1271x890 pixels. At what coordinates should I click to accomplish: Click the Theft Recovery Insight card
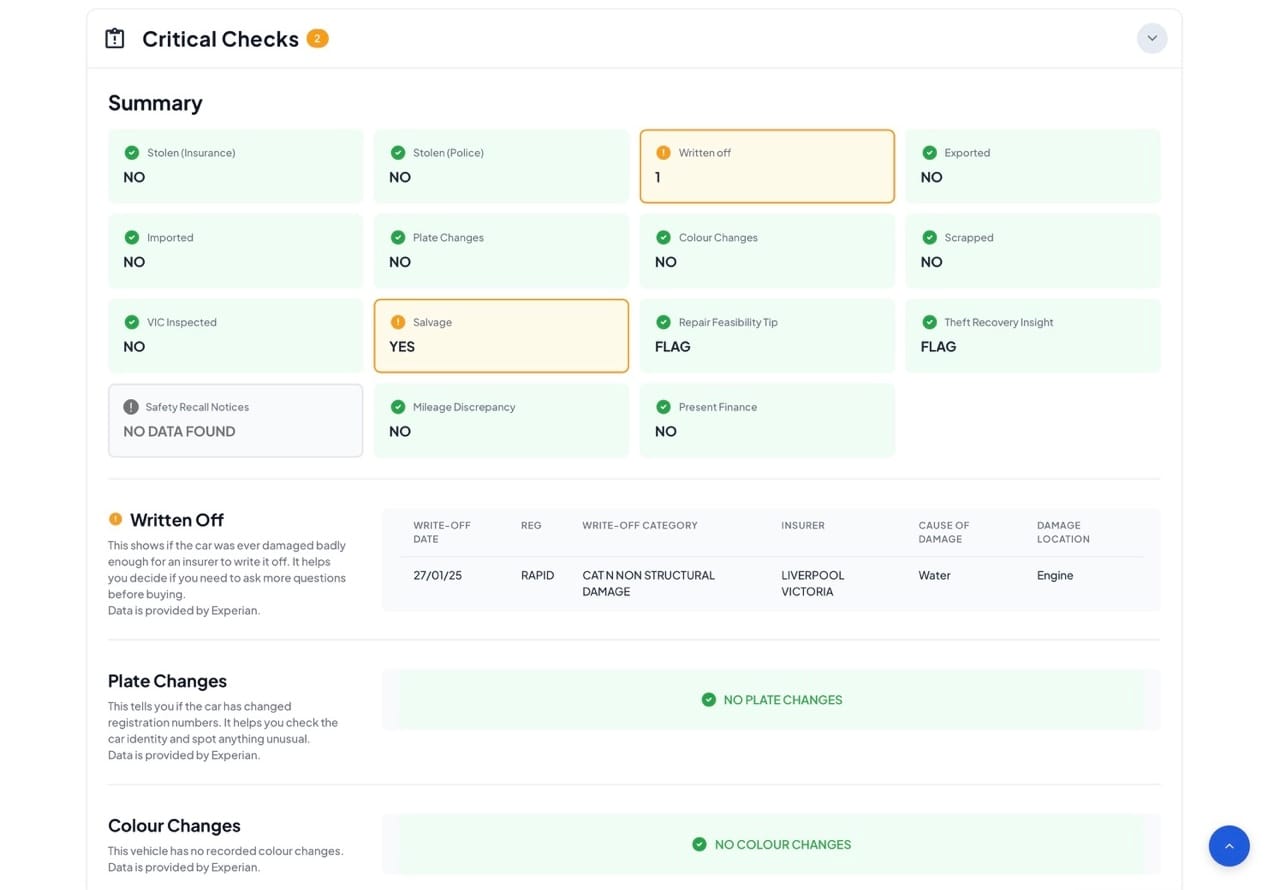(x=1032, y=336)
